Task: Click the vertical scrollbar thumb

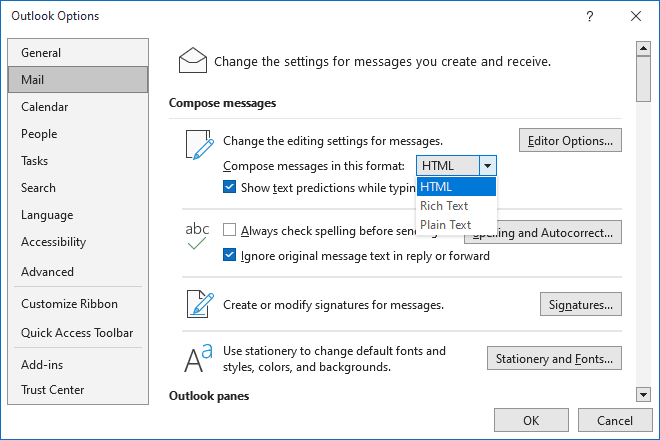Action: [643, 79]
